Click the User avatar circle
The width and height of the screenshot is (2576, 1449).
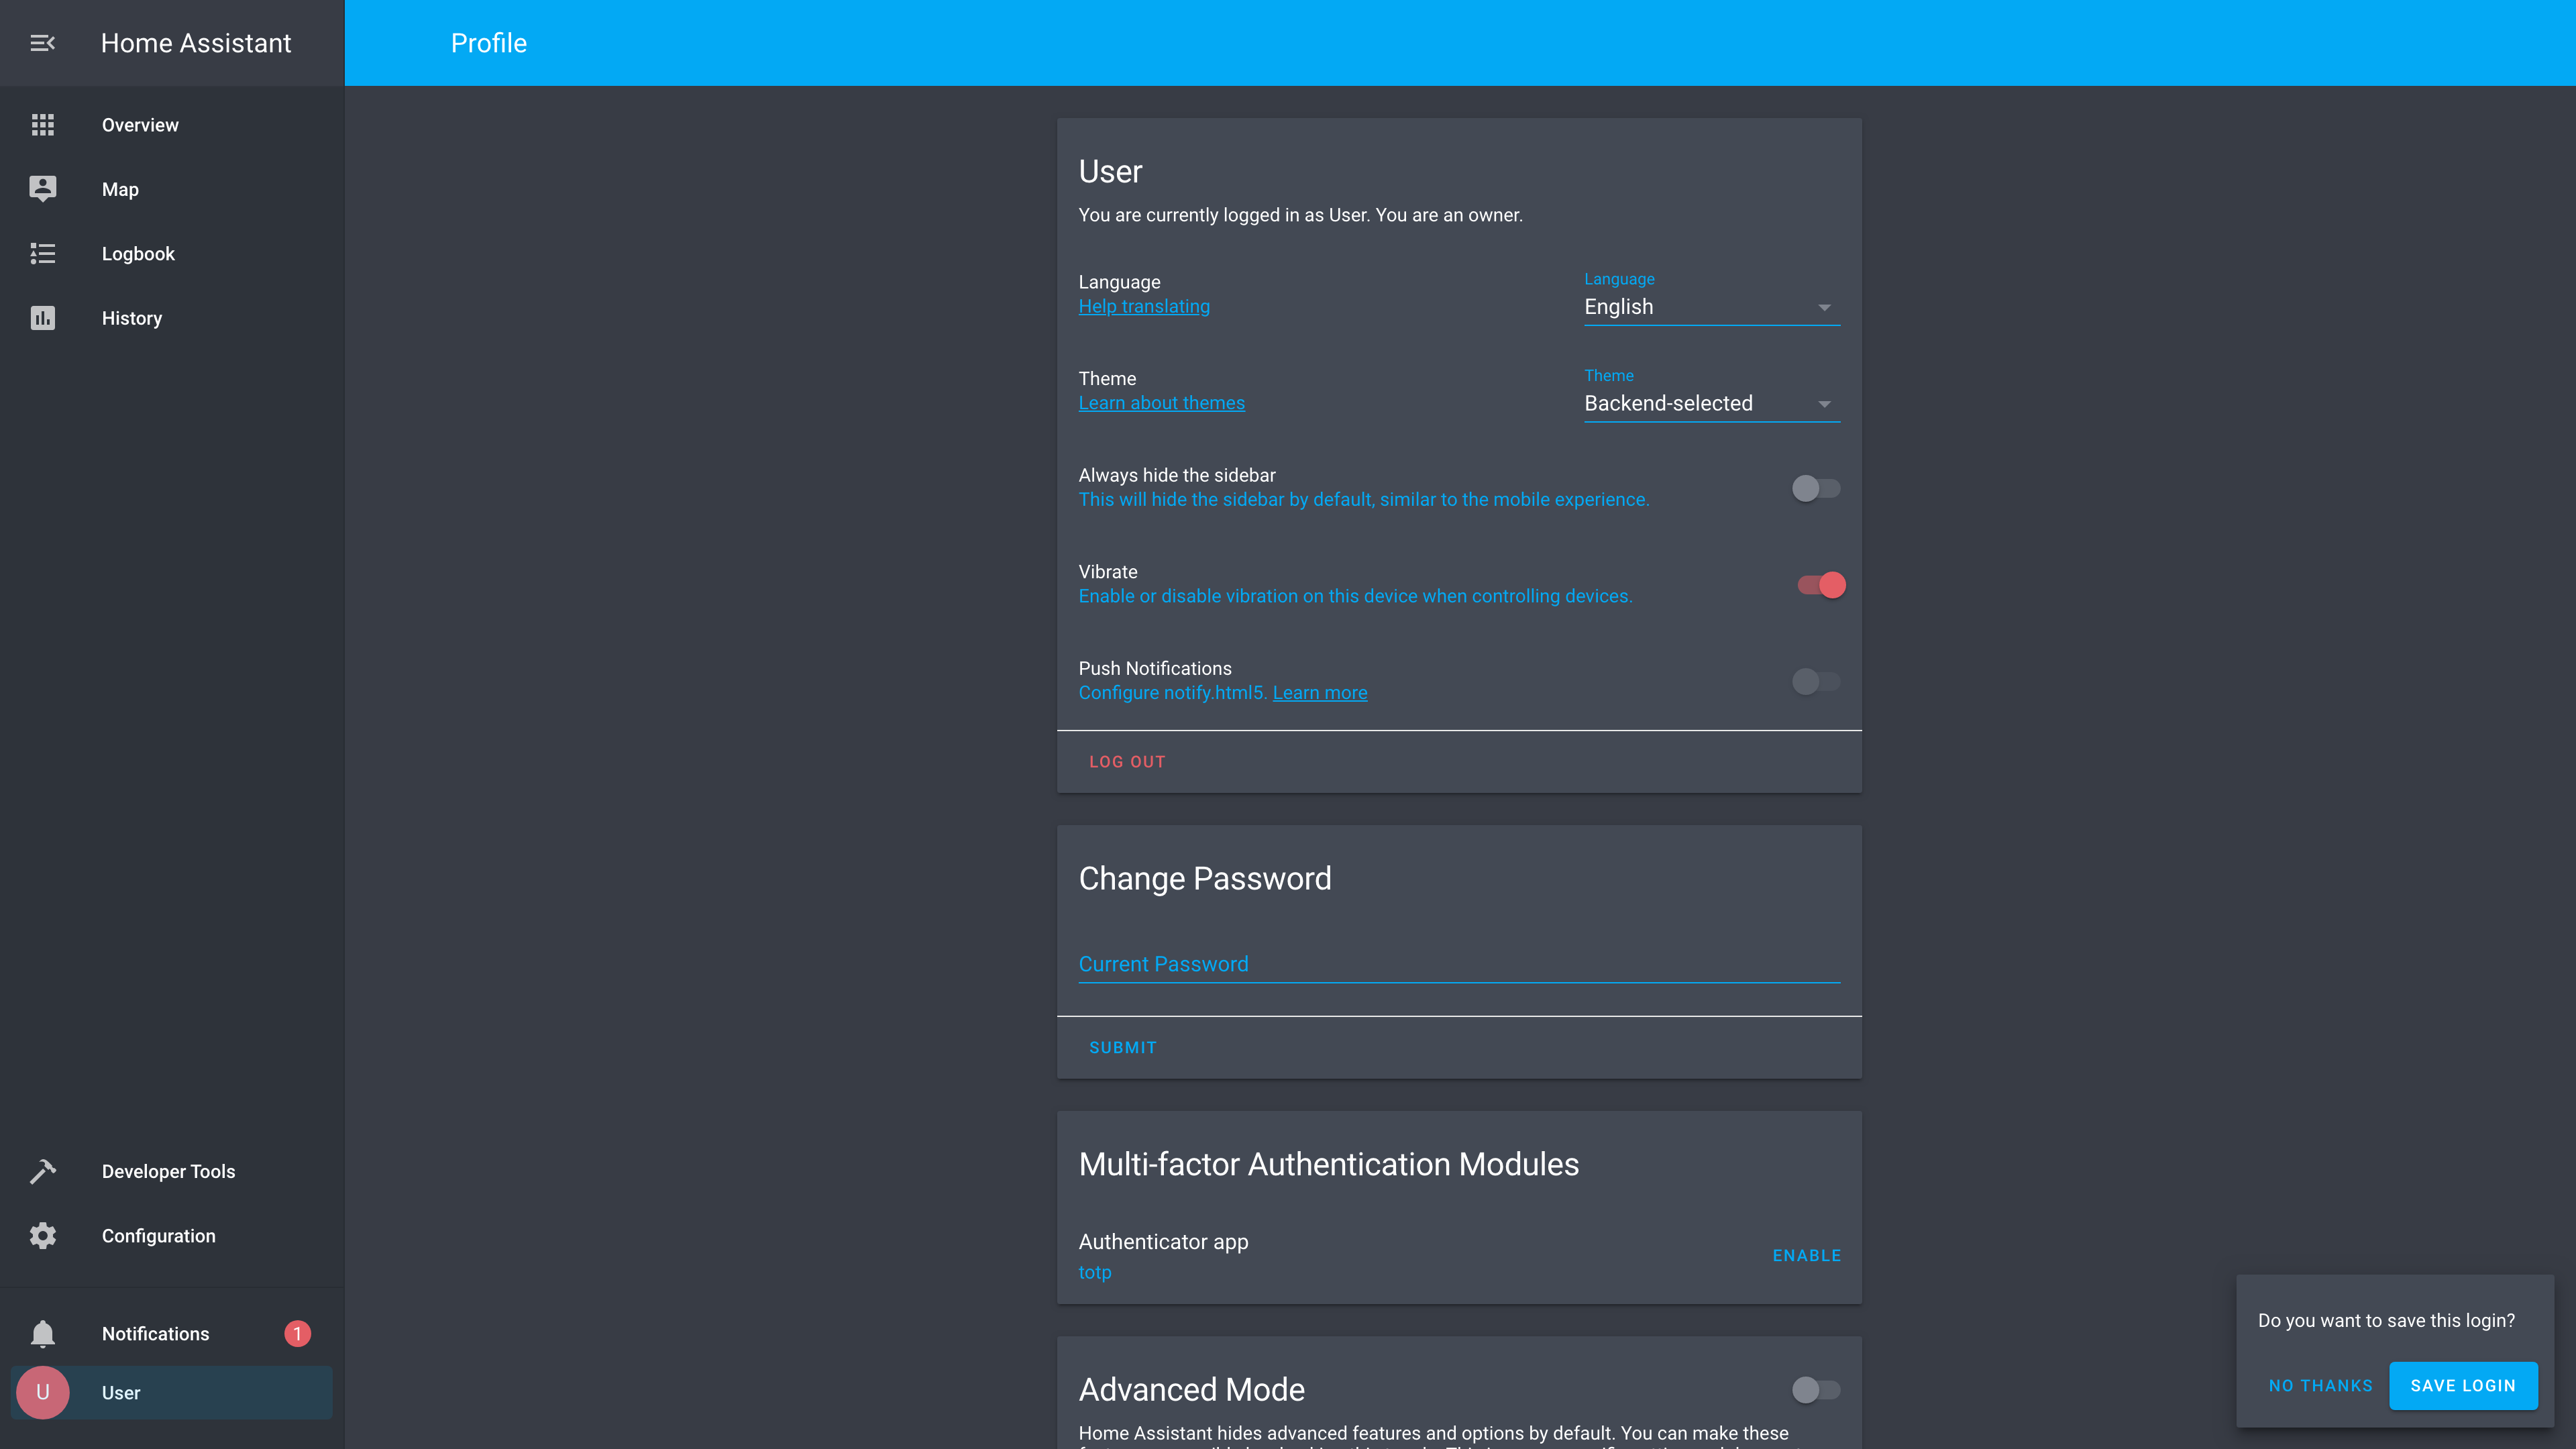[42, 1393]
